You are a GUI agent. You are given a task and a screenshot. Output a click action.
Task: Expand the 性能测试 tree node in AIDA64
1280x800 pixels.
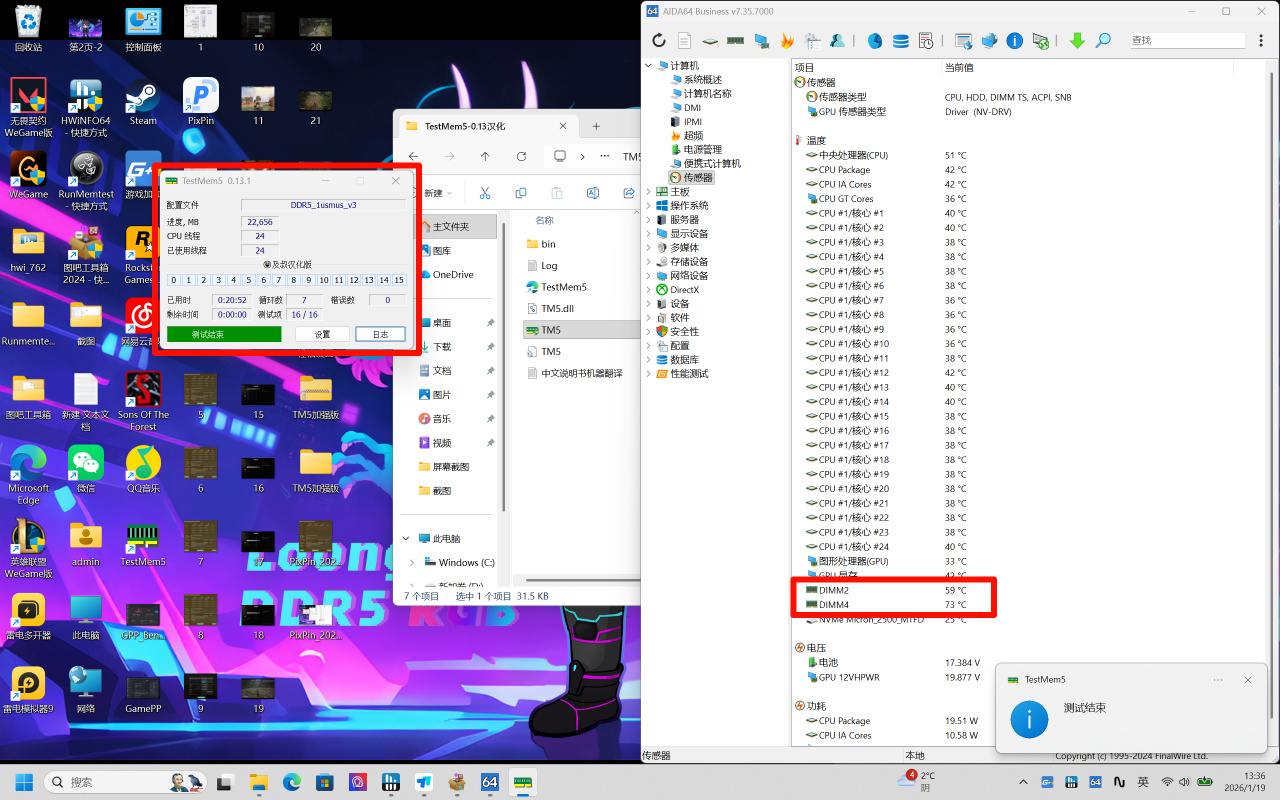[647, 374]
